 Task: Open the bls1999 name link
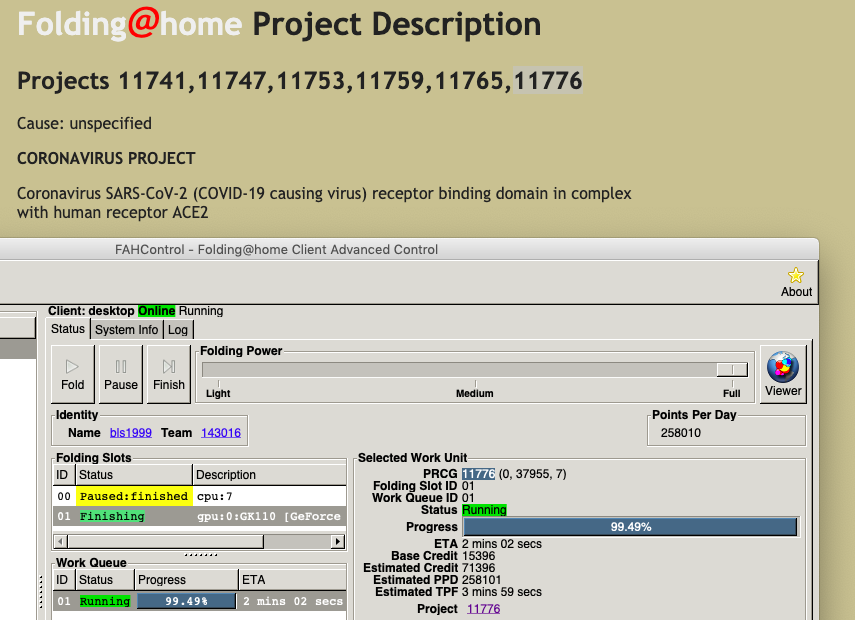pyautogui.click(x=131, y=432)
